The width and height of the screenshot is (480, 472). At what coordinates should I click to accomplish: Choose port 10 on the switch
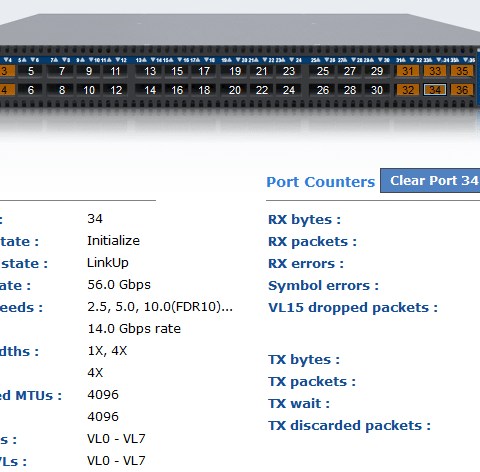click(x=89, y=90)
